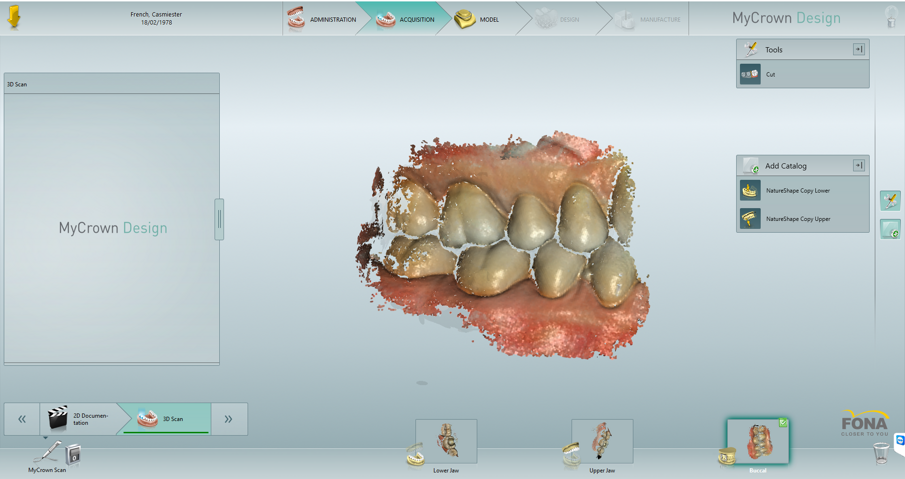
Task: Switch to the Model phase
Action: (477, 19)
